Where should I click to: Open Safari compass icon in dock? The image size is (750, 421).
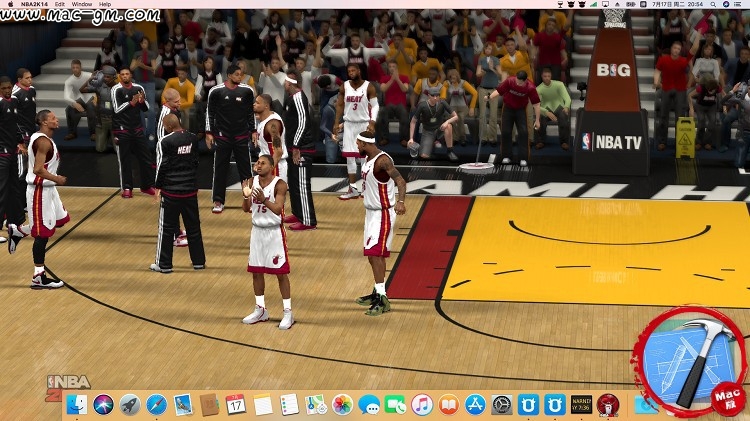pyautogui.click(x=156, y=405)
